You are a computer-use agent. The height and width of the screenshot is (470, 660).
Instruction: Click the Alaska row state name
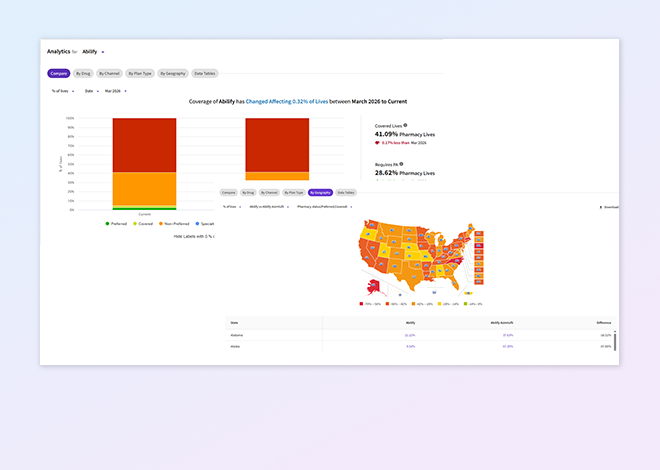point(235,346)
